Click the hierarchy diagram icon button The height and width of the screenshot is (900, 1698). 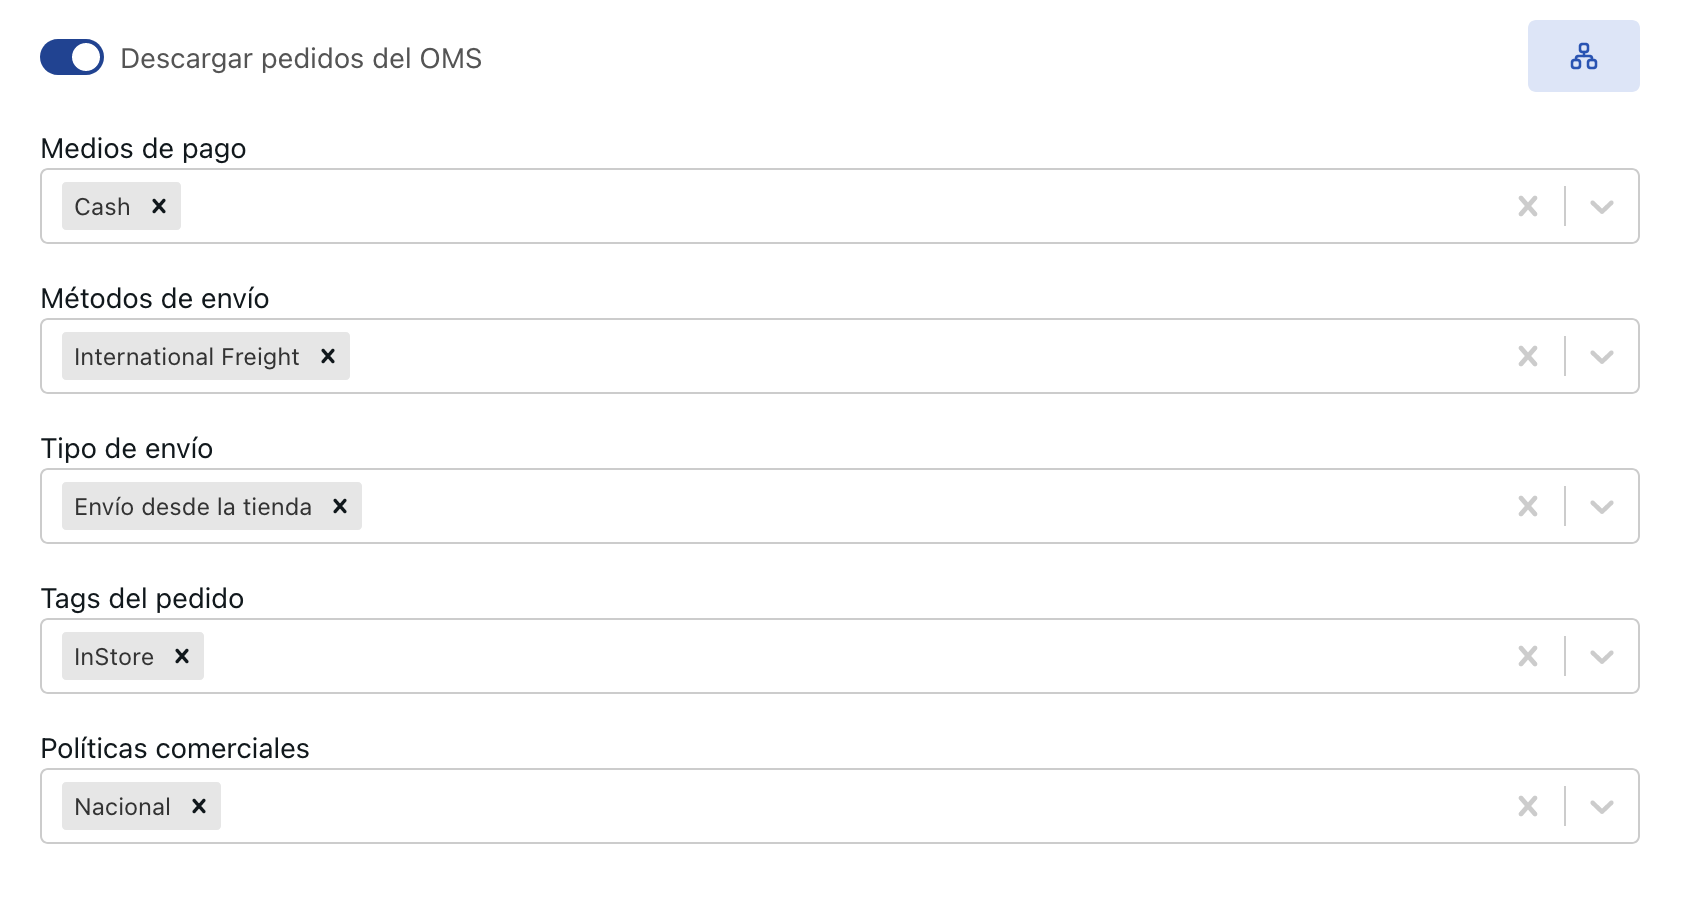coord(1583,56)
